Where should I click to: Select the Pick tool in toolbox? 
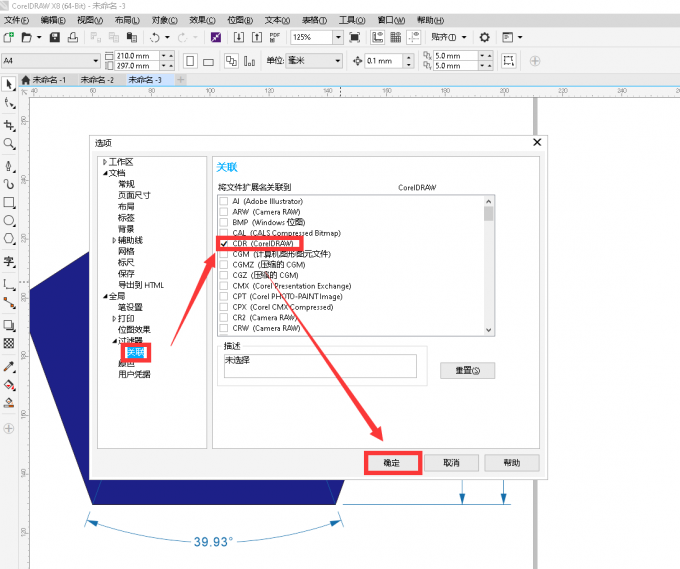tap(9, 84)
